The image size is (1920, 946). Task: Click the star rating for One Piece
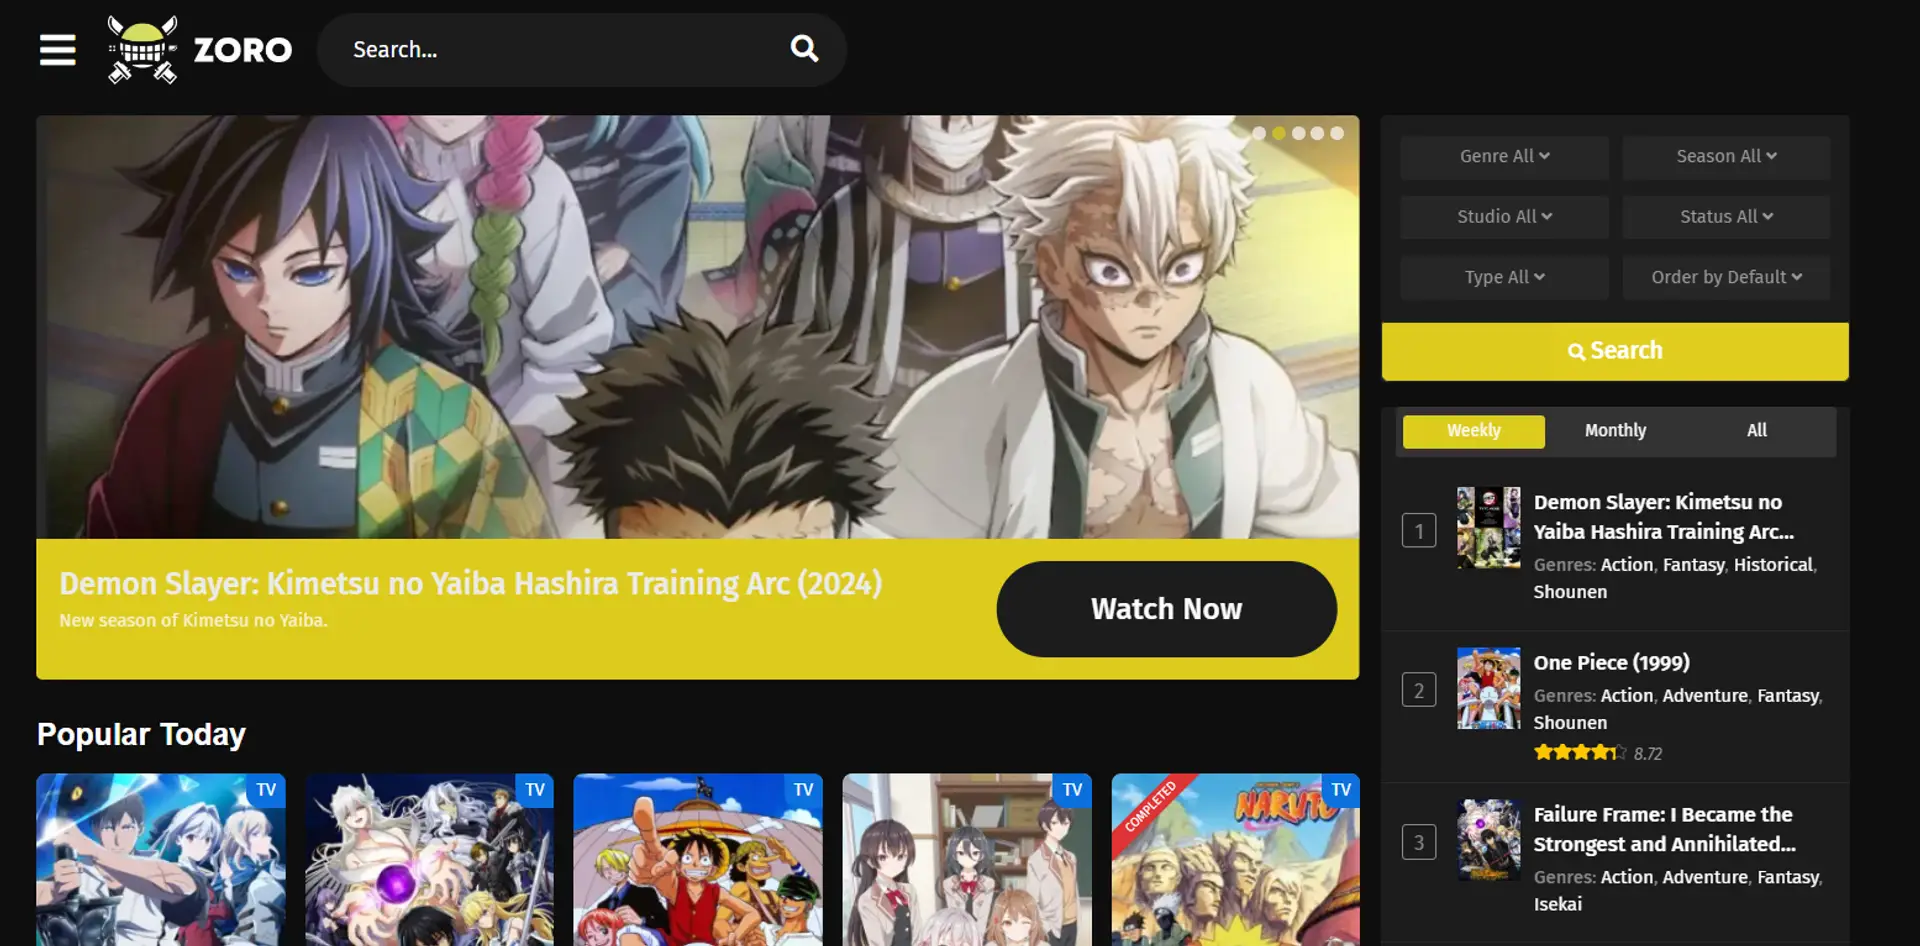click(x=1579, y=753)
